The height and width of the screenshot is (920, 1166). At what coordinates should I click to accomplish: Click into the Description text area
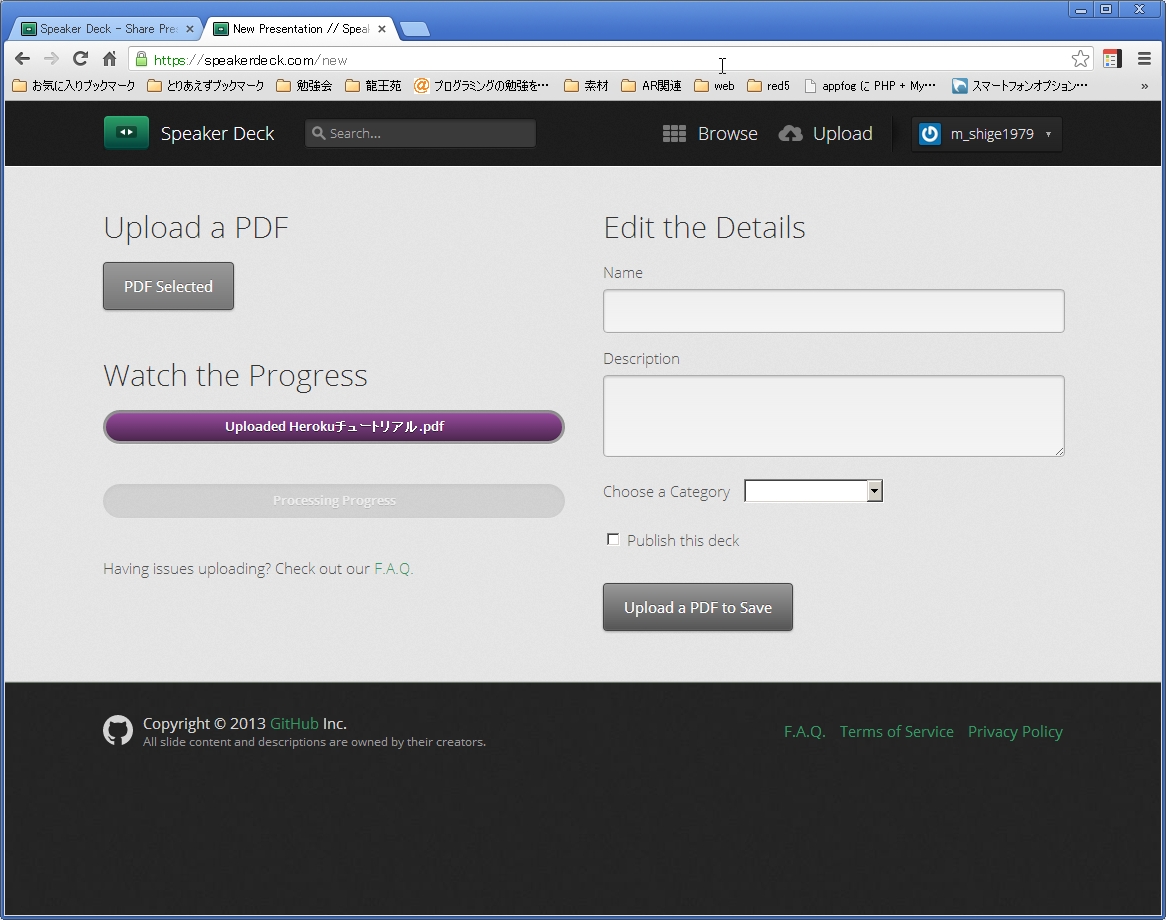click(x=834, y=416)
